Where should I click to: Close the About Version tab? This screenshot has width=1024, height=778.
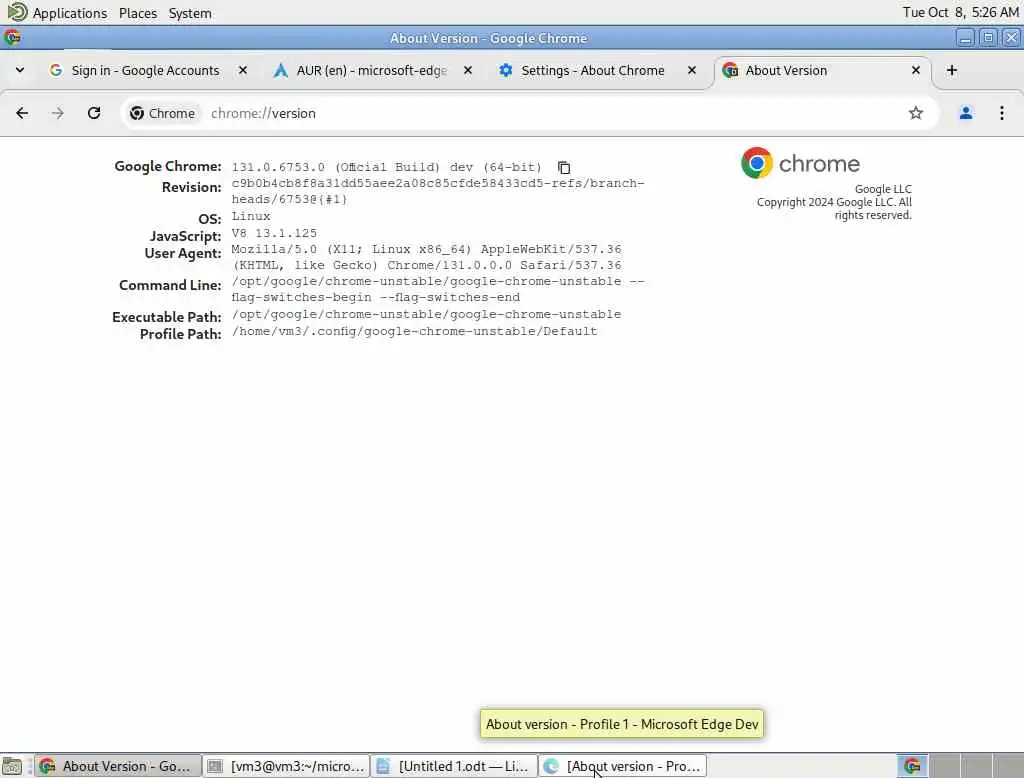tap(916, 70)
